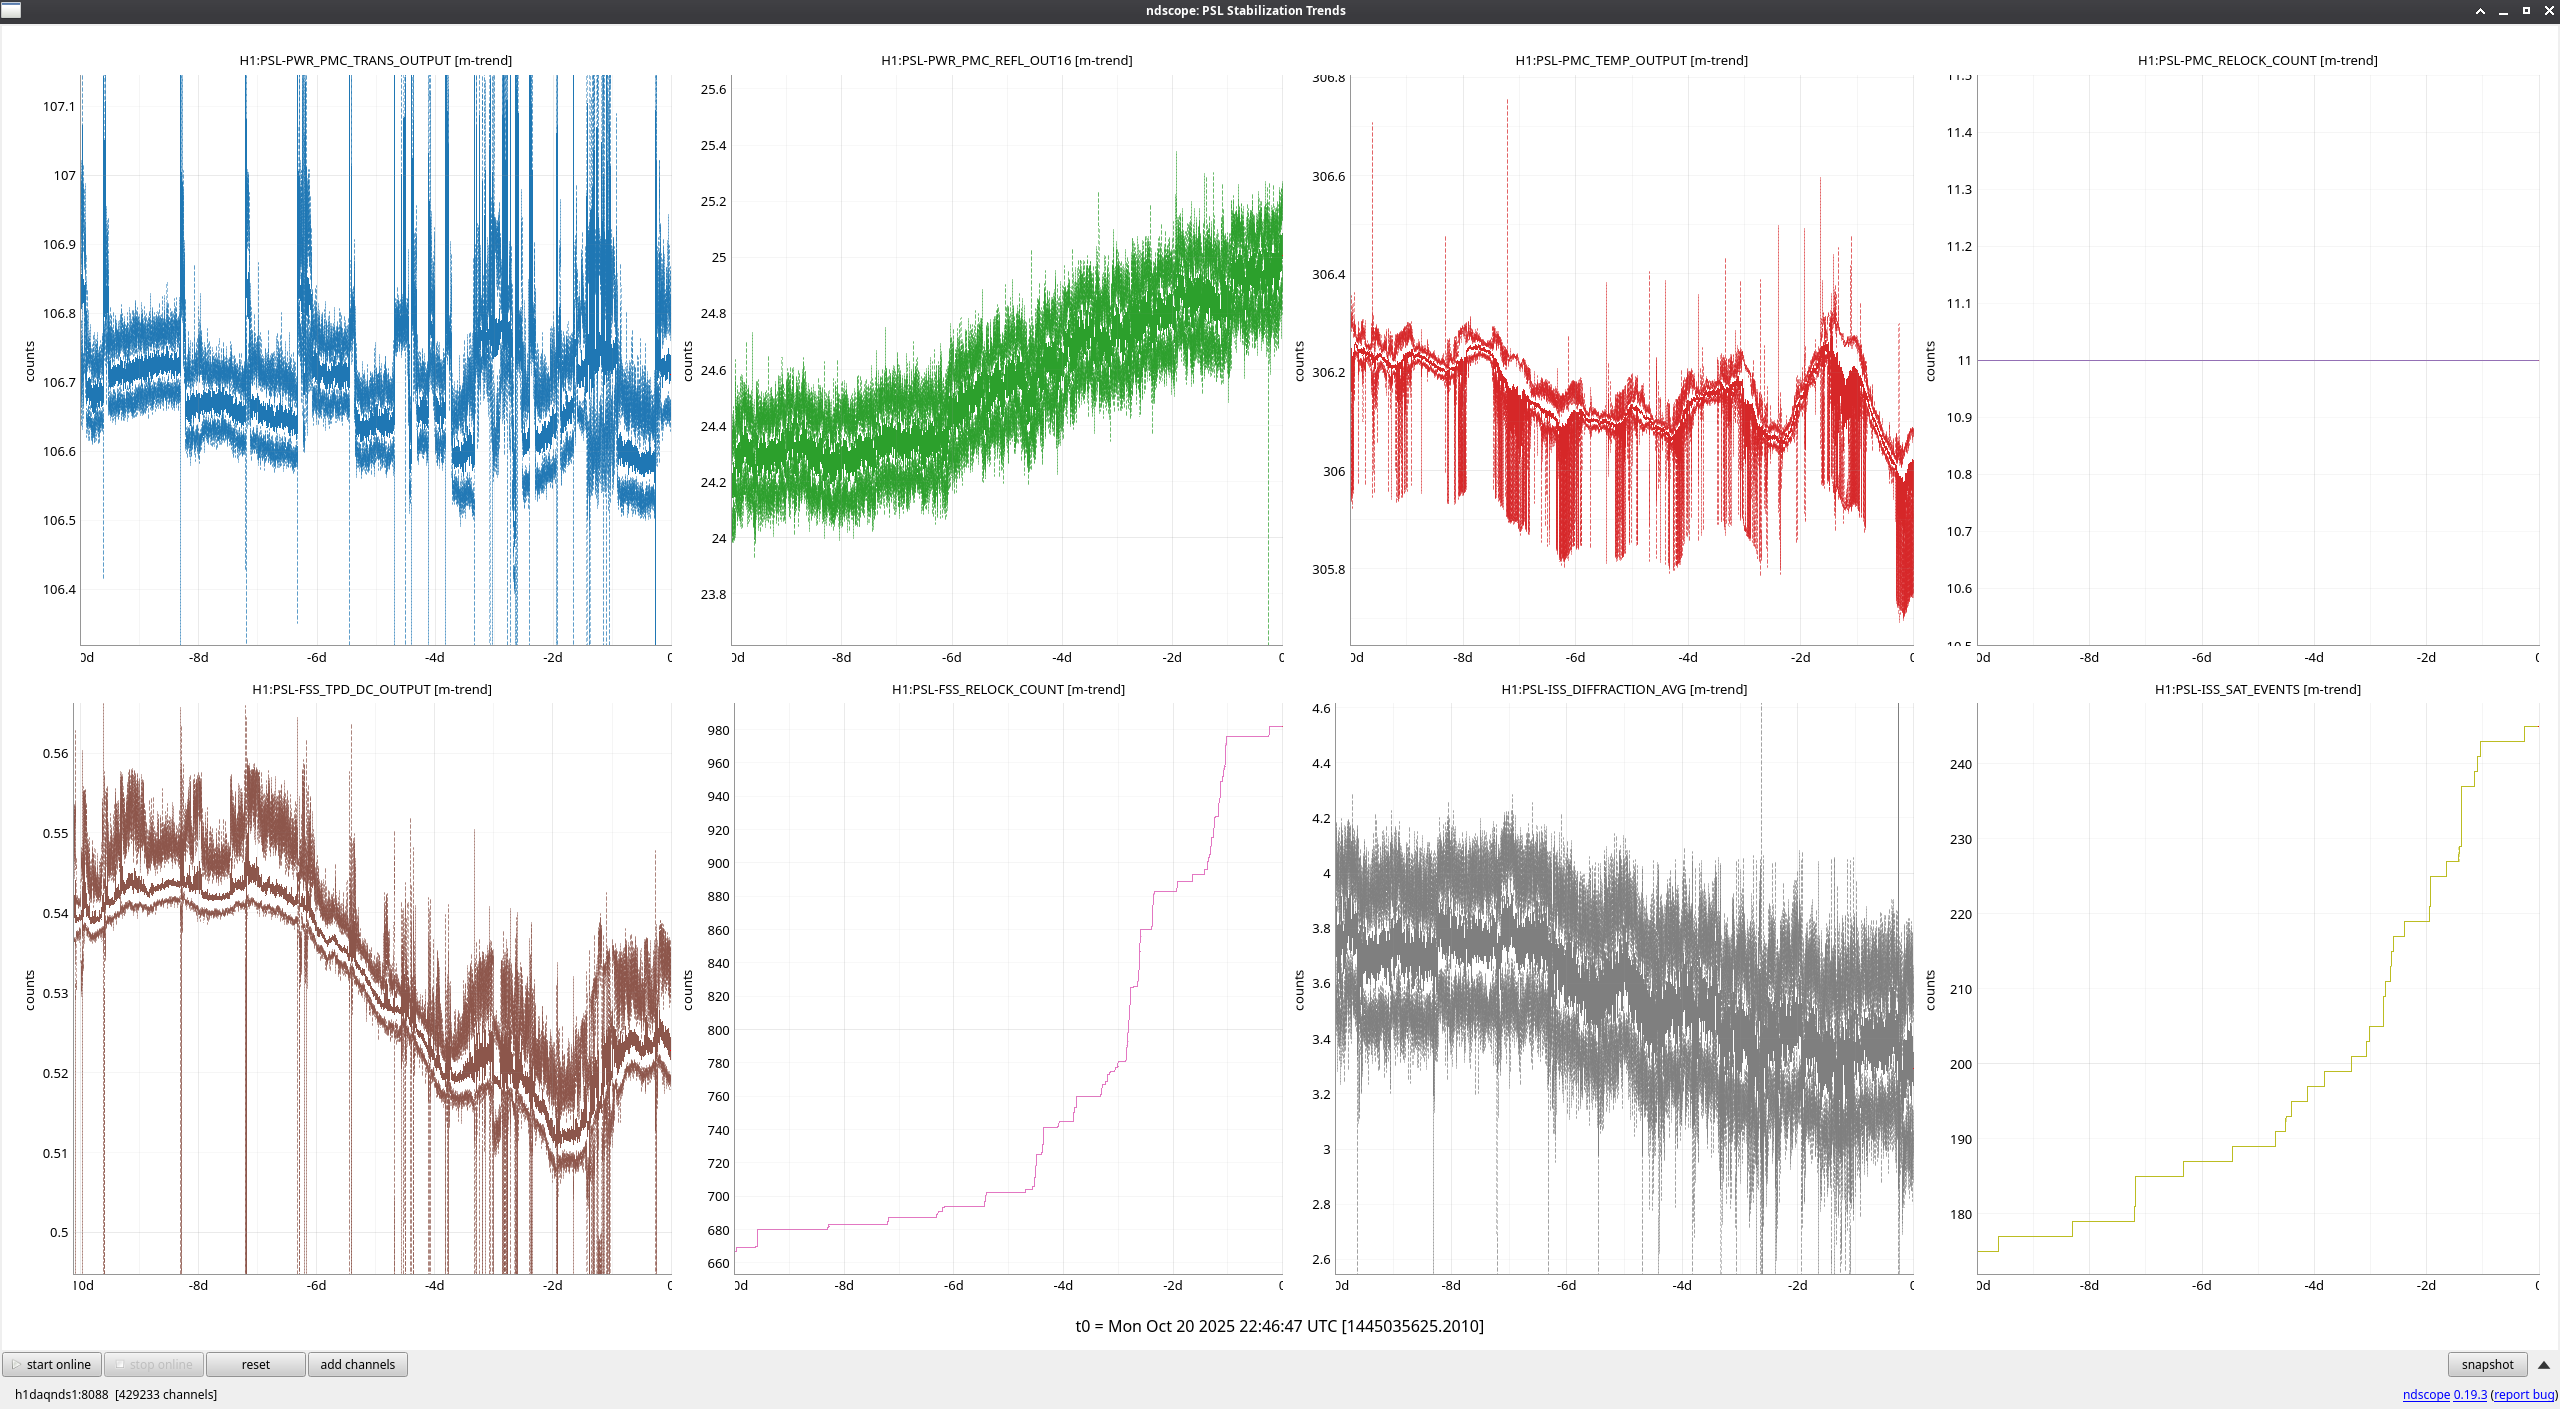Click the flat PMC_RELOCK_COUNT purple line

[x=2258, y=360]
